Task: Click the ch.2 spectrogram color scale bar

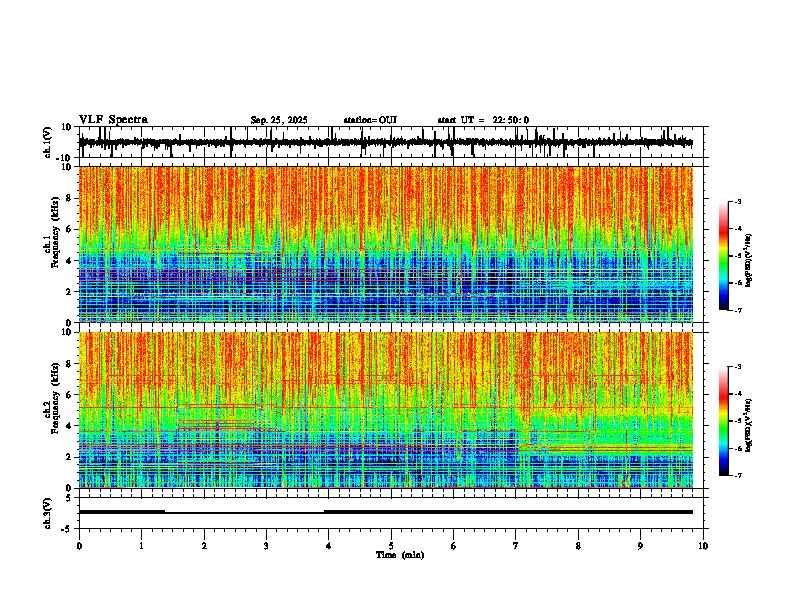Action: [x=724, y=421]
